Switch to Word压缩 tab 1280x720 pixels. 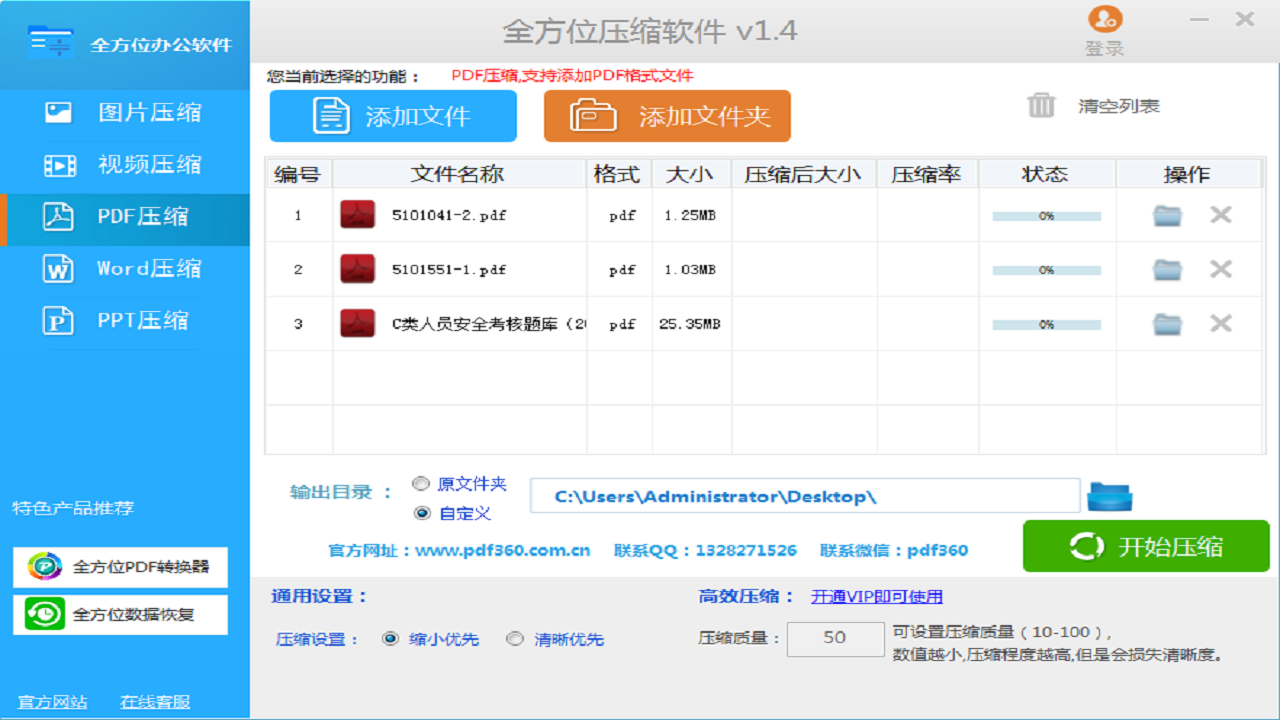[x=125, y=268]
